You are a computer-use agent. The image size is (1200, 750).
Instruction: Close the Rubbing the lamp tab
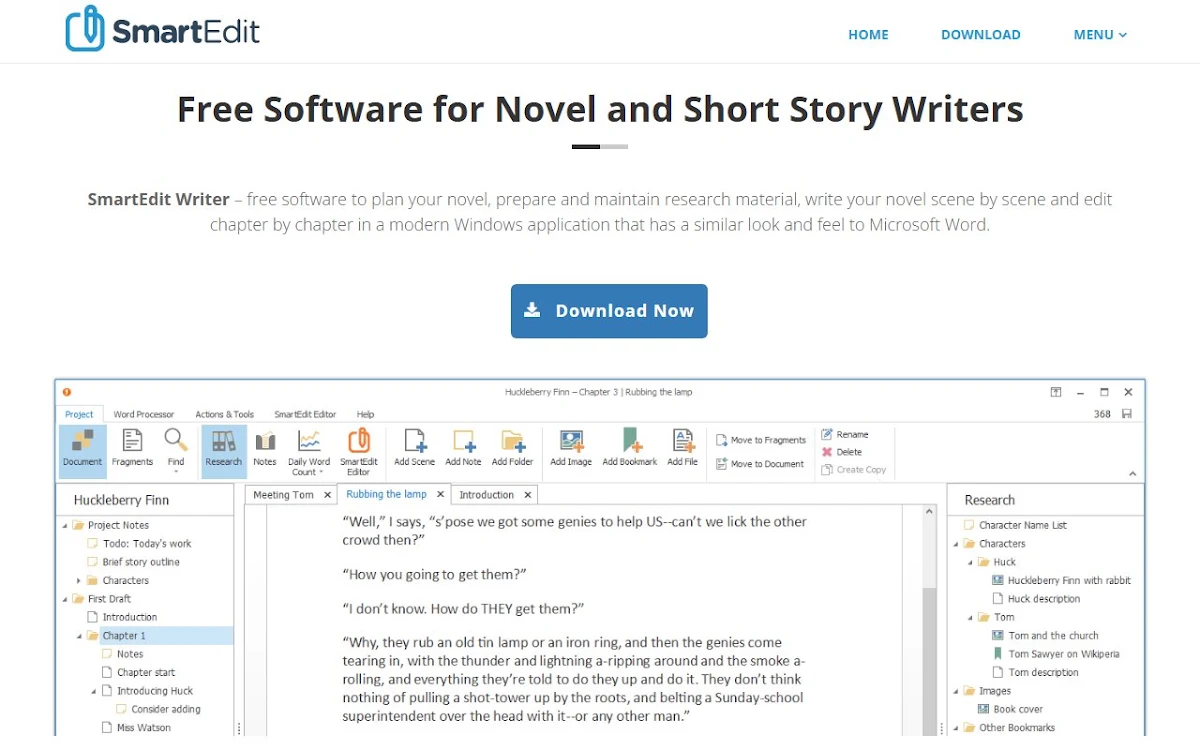[x=440, y=494]
